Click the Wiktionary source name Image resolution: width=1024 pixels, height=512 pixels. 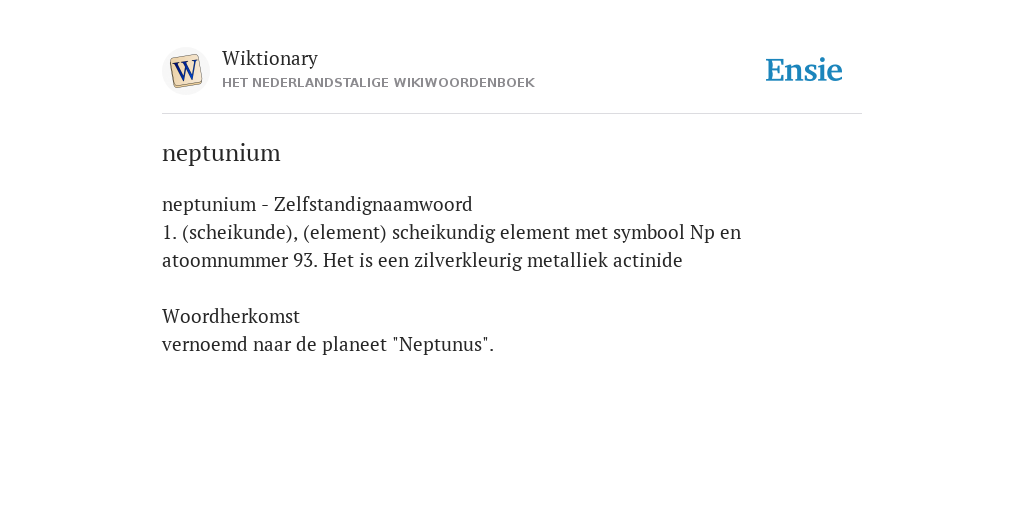click(270, 58)
